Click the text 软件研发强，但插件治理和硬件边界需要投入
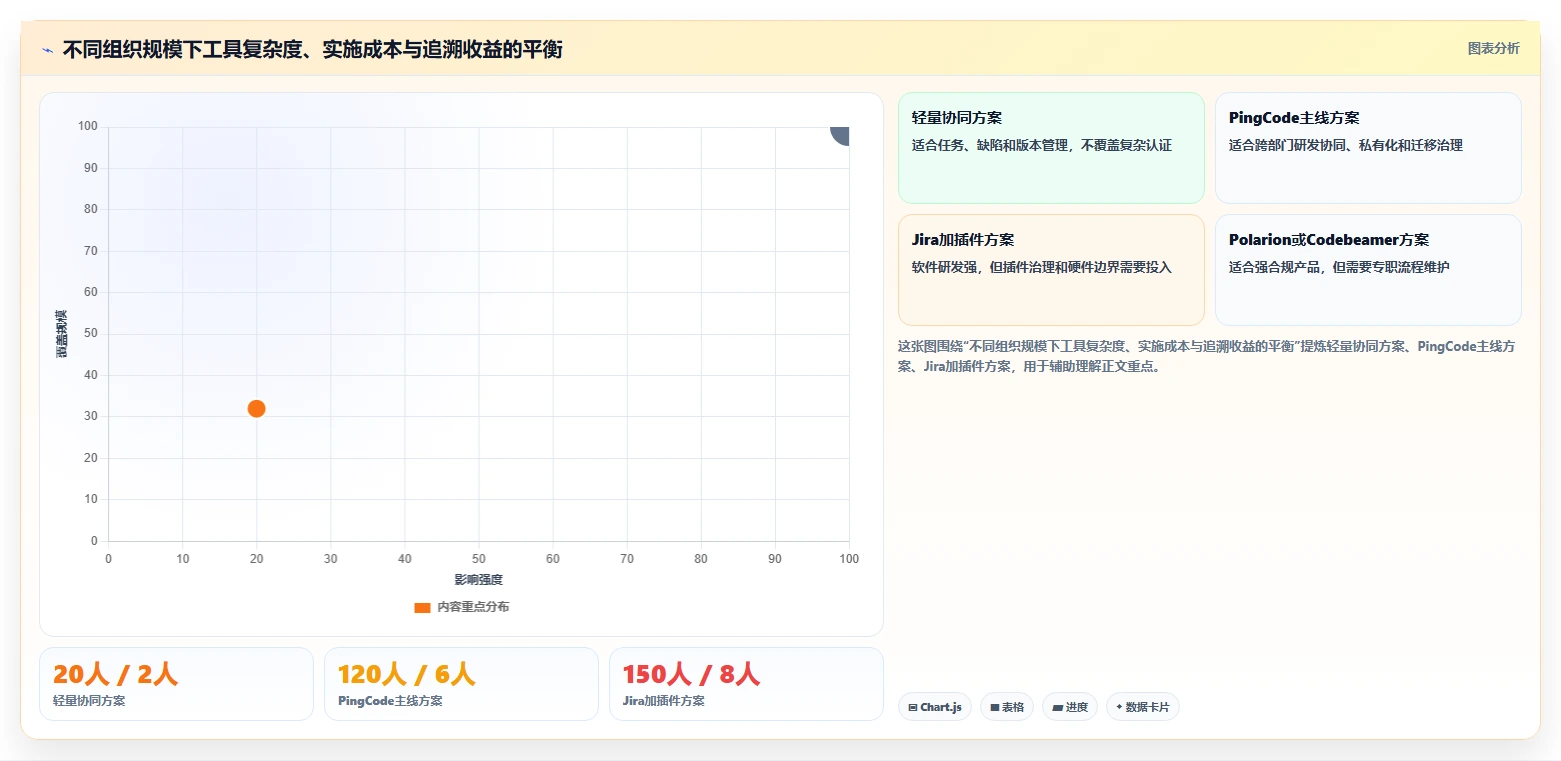 tap(1041, 267)
